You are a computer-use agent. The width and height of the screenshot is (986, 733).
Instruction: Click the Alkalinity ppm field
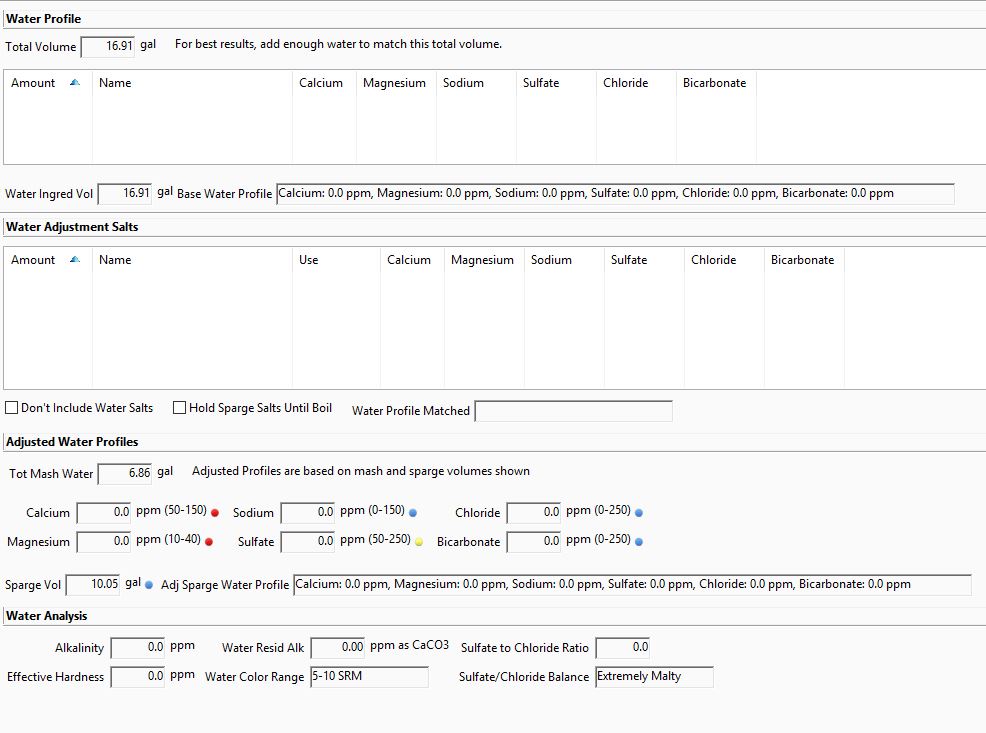(138, 648)
